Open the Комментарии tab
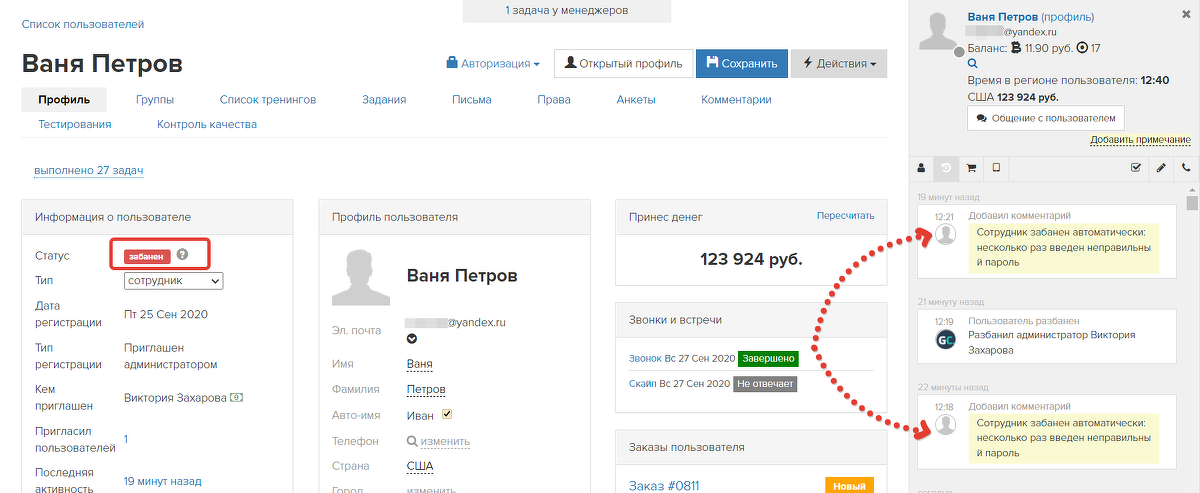This screenshot has width=1200, height=493. click(736, 99)
